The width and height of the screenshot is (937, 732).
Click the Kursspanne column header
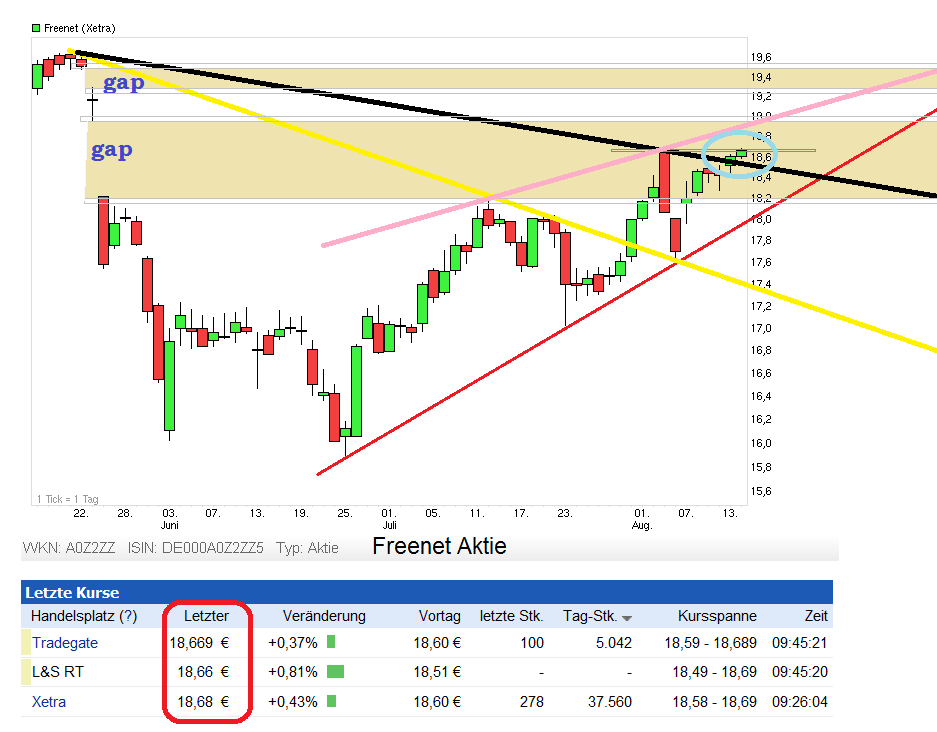pyautogui.click(x=717, y=616)
